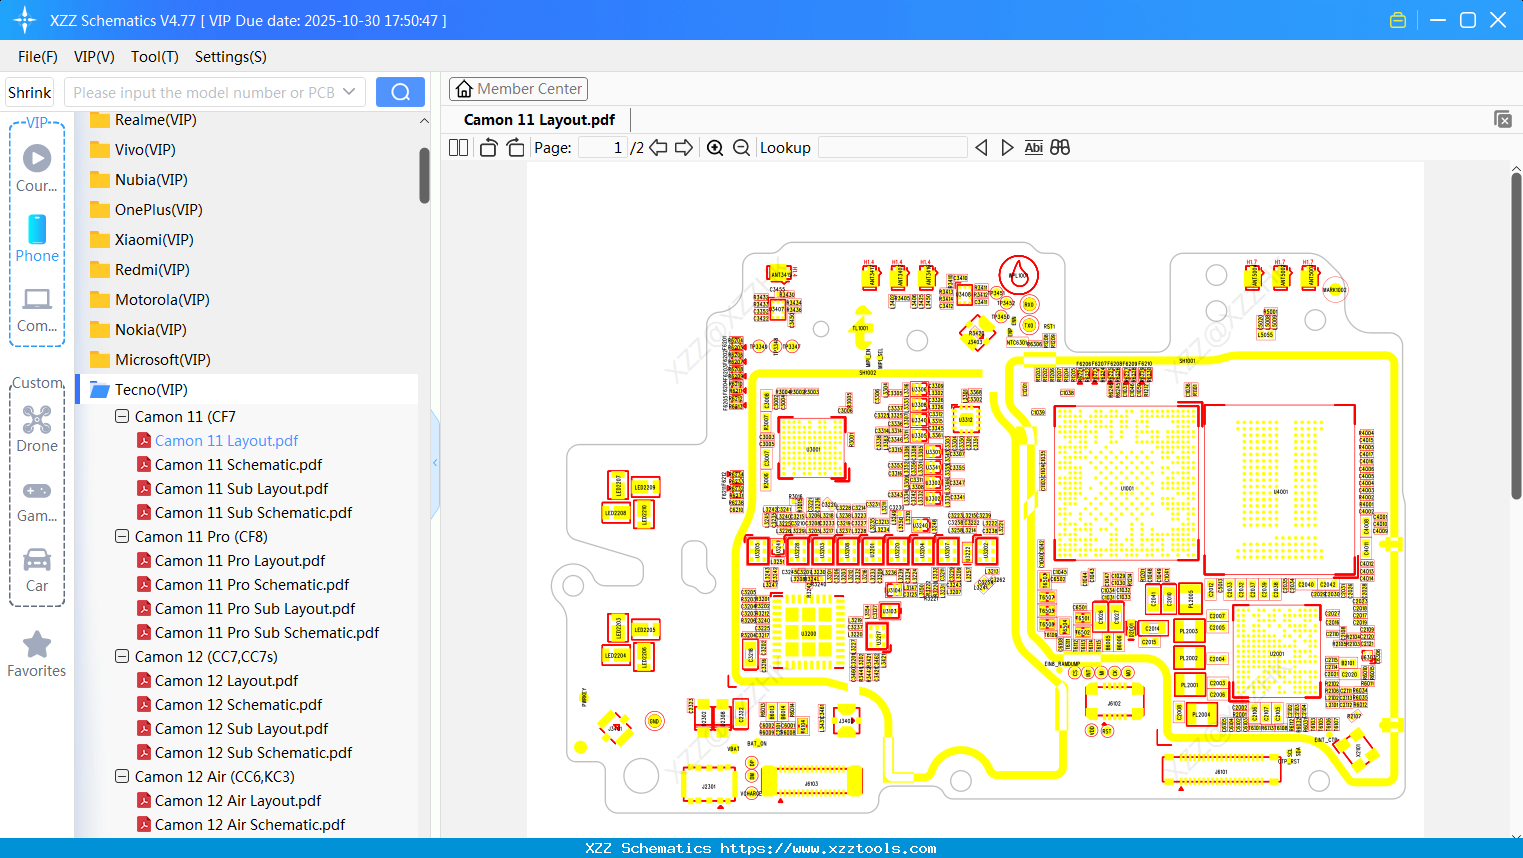
Task: Zoom out of the PDF layout
Action: 741,147
